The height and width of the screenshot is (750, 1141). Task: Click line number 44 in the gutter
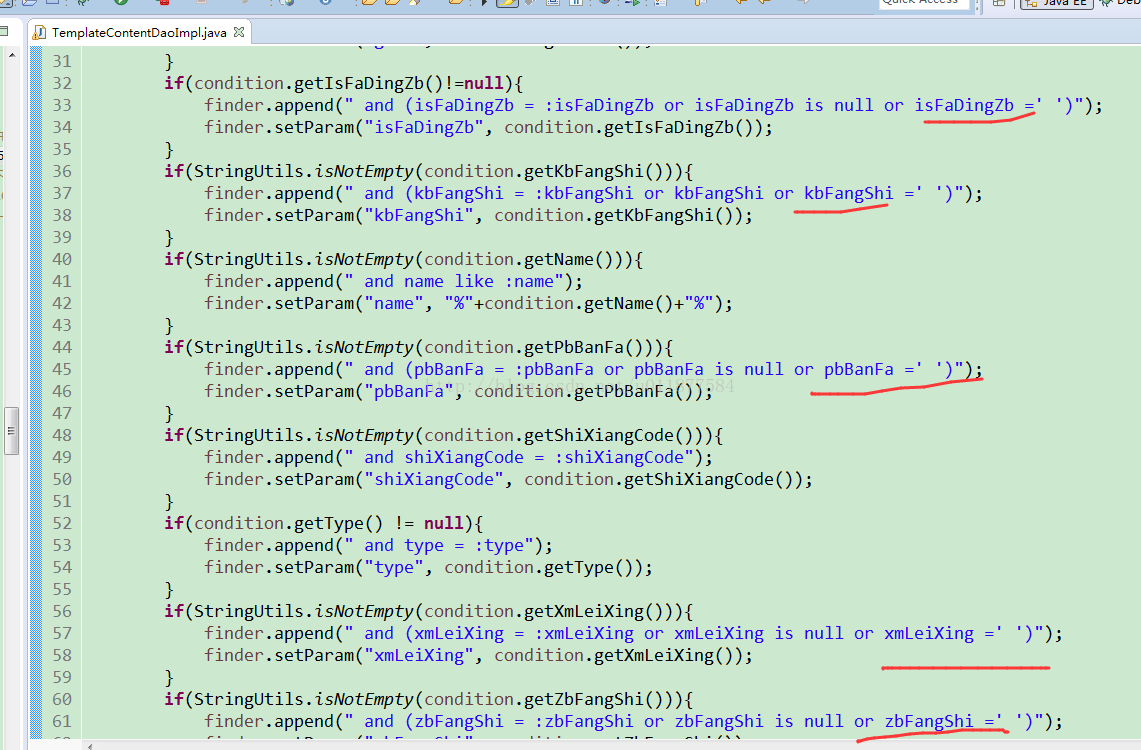pyautogui.click(x=62, y=347)
